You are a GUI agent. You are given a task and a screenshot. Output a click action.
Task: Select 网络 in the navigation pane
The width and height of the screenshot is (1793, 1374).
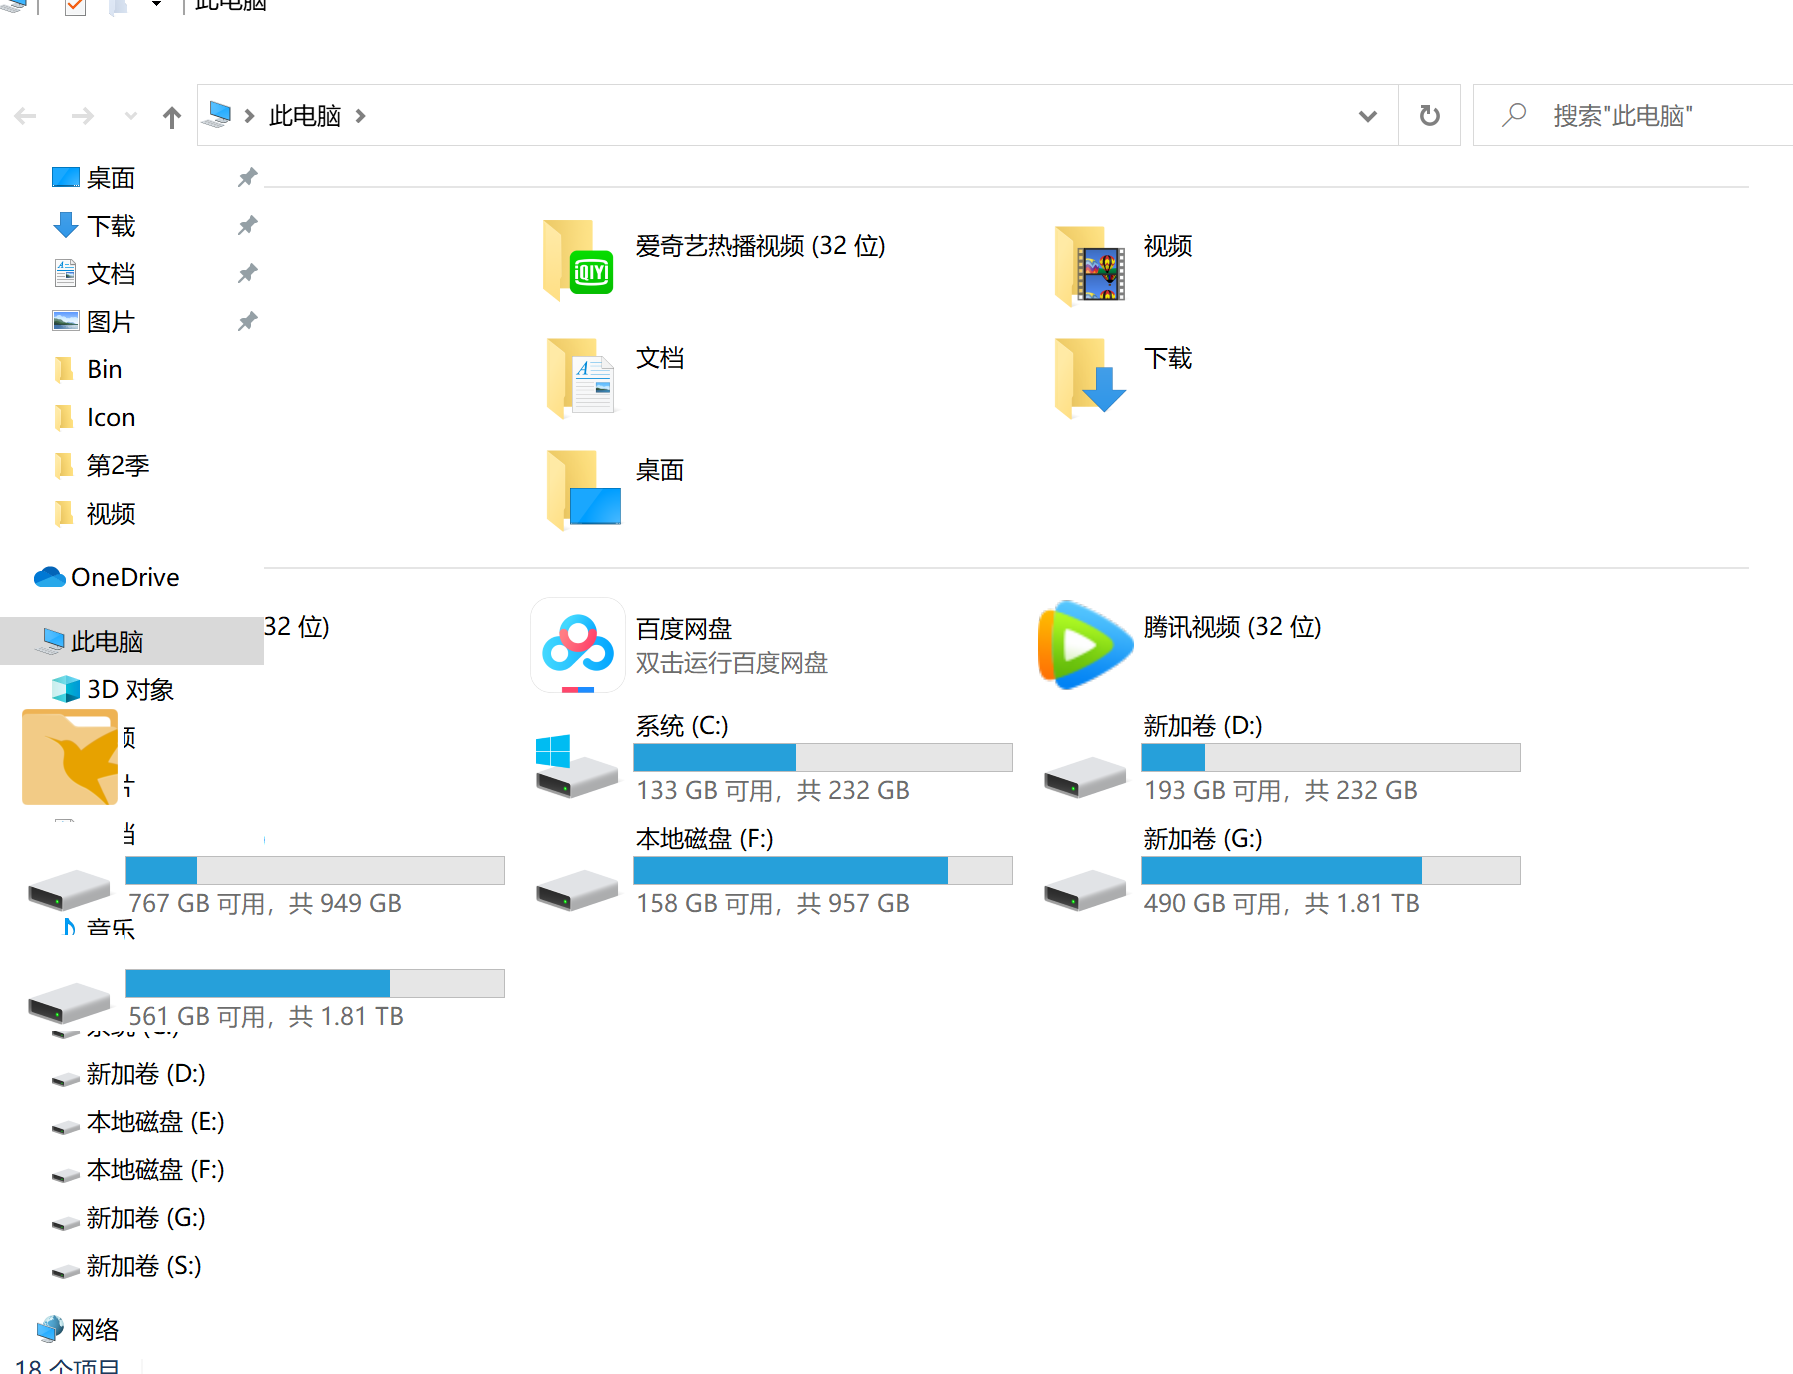click(x=94, y=1329)
